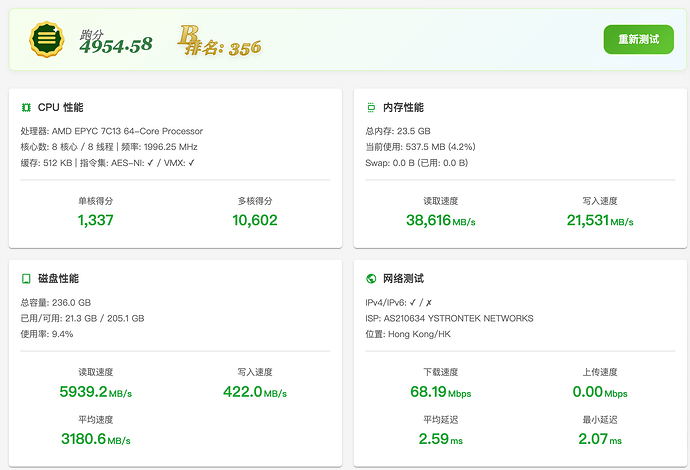Click disk average speed 3180.6 MB/s
This screenshot has height=470, width=690.
point(95,439)
